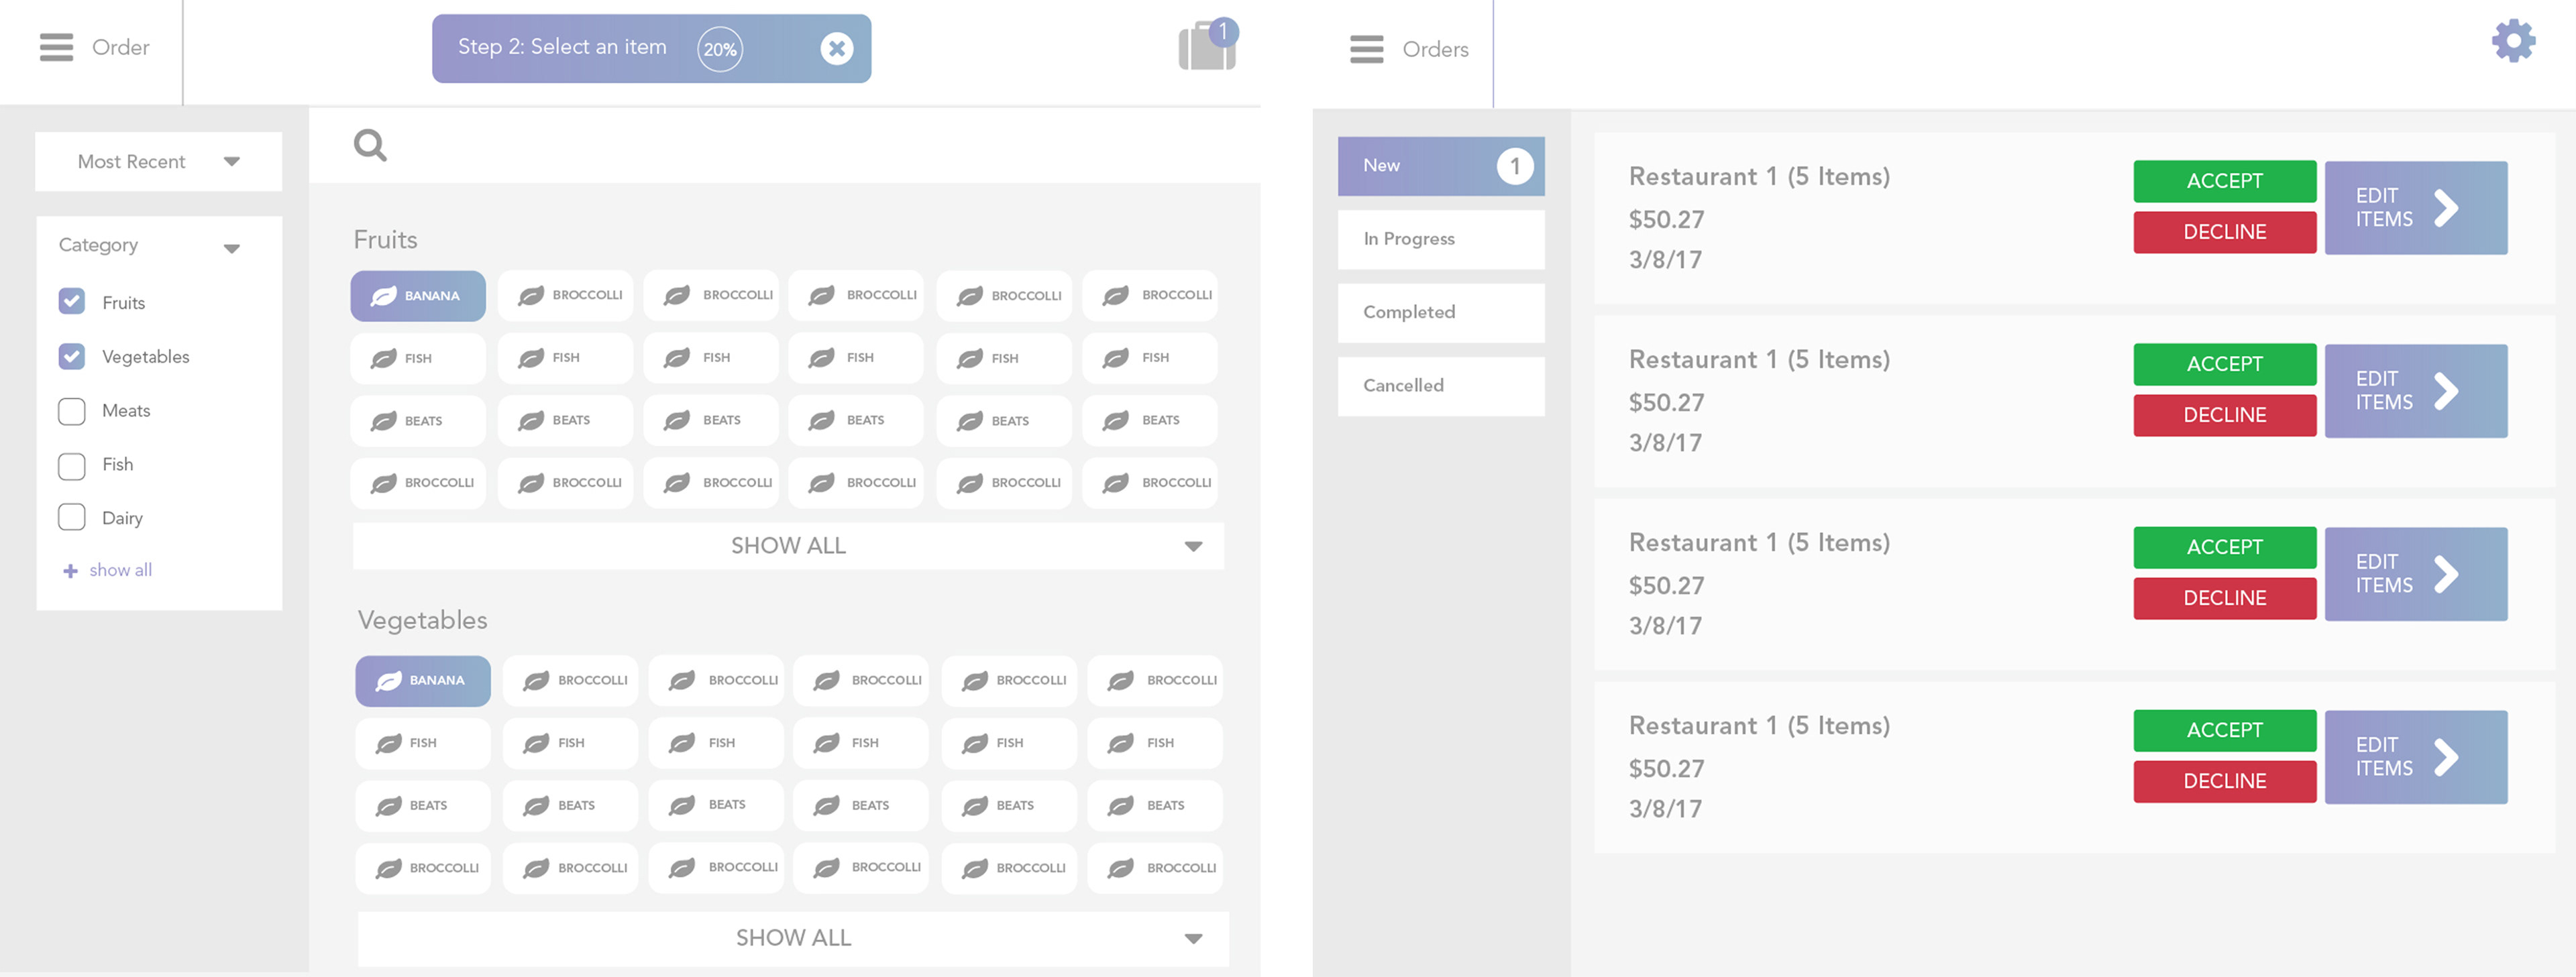The height and width of the screenshot is (977, 2576).
Task: Switch to the New orders tab
Action: coord(1441,166)
